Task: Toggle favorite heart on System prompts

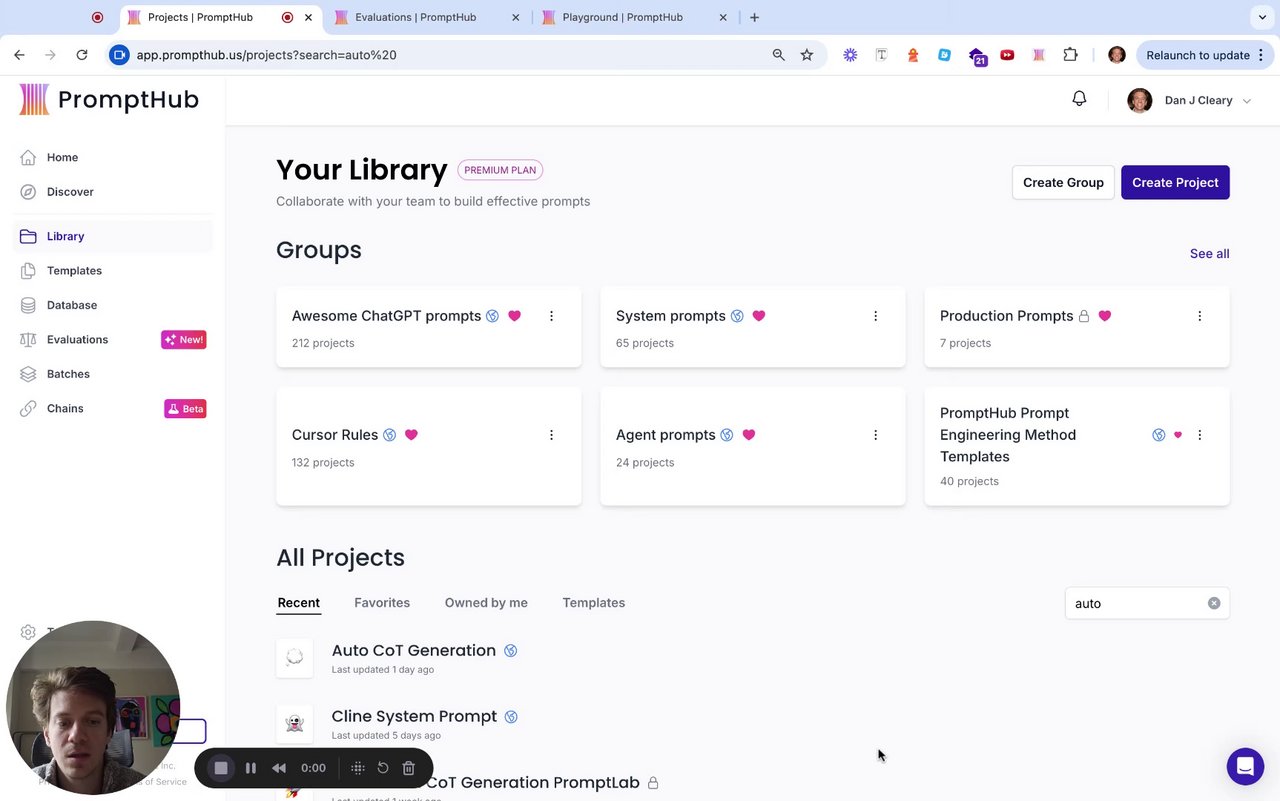Action: click(759, 316)
